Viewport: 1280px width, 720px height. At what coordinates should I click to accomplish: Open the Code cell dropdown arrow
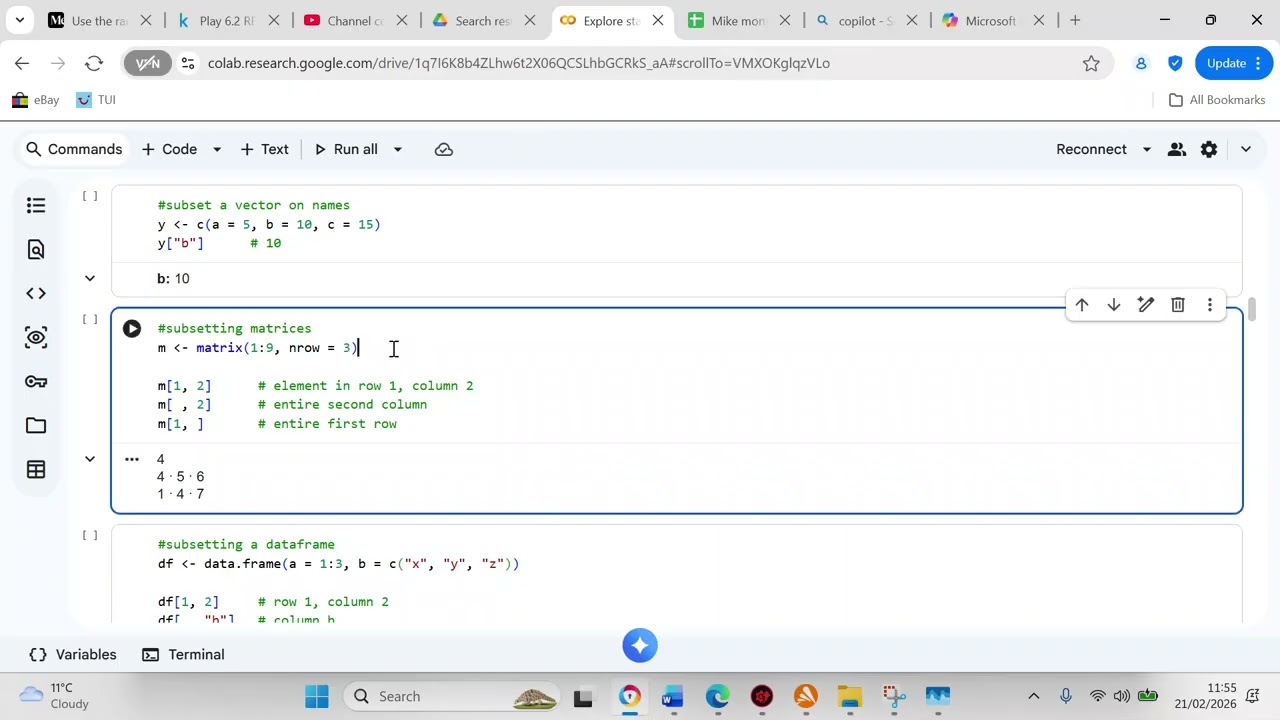coord(216,149)
